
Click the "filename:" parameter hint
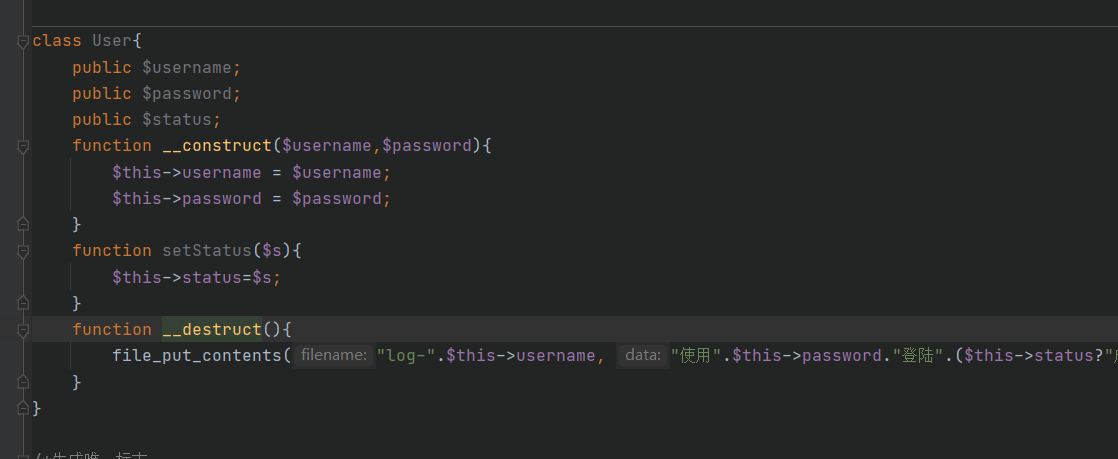(x=334, y=355)
